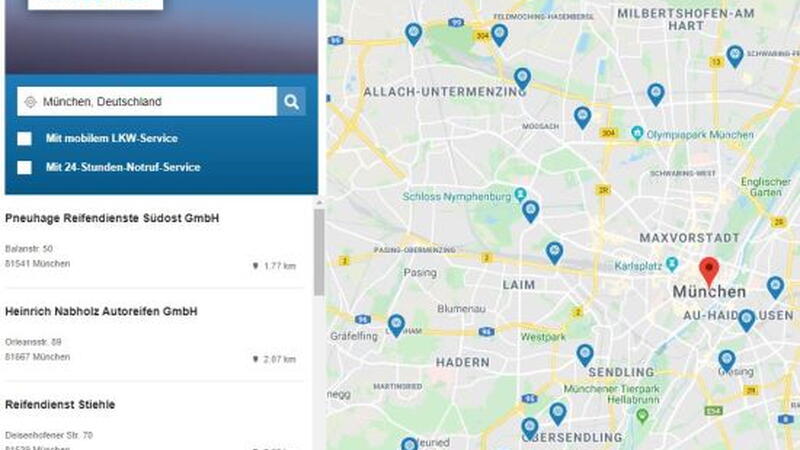Click the magnifier search button

(291, 102)
